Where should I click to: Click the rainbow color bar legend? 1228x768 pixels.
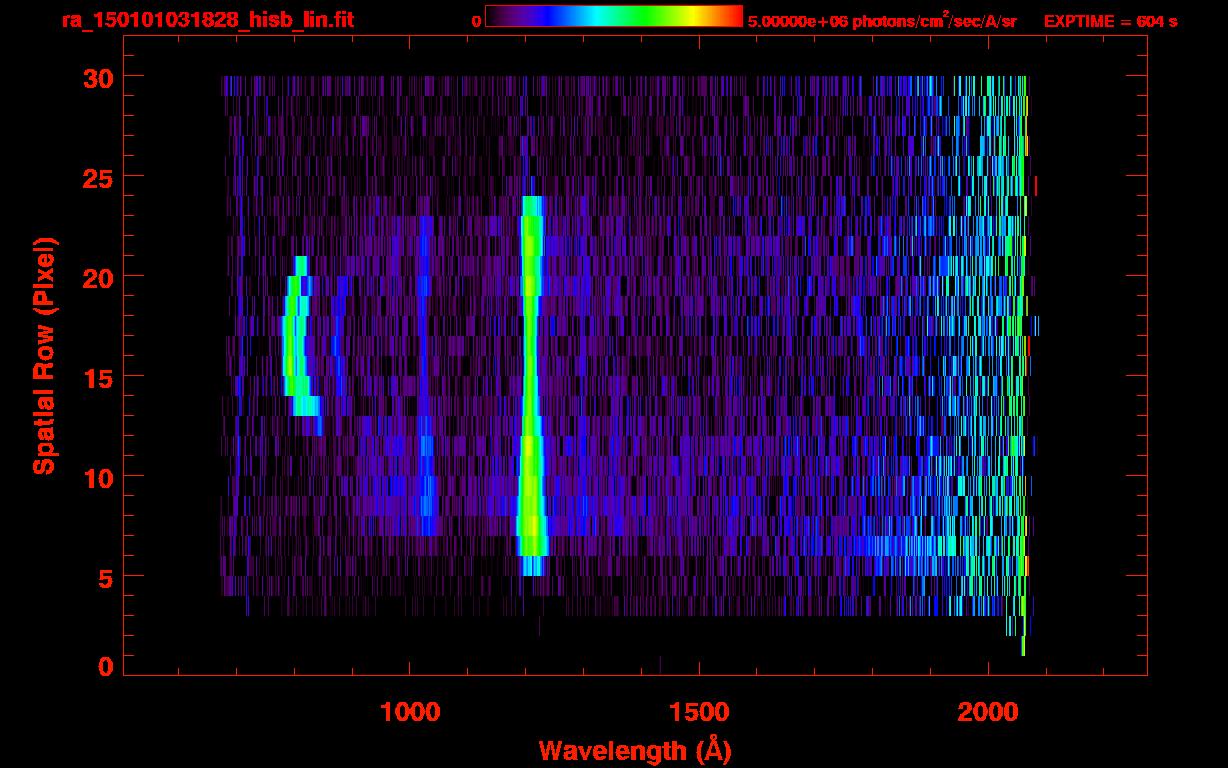(614, 16)
